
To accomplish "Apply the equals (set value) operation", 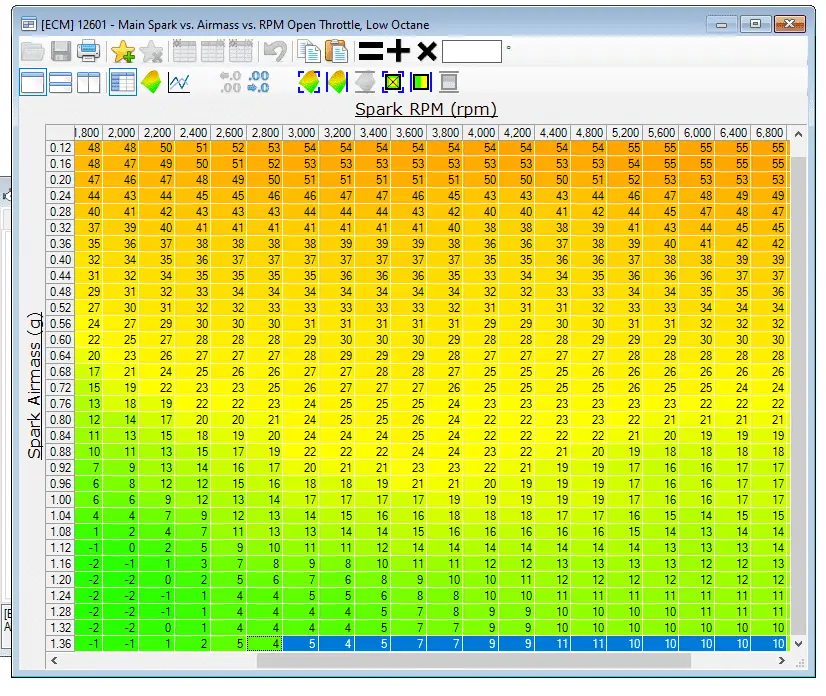I will pos(371,51).
